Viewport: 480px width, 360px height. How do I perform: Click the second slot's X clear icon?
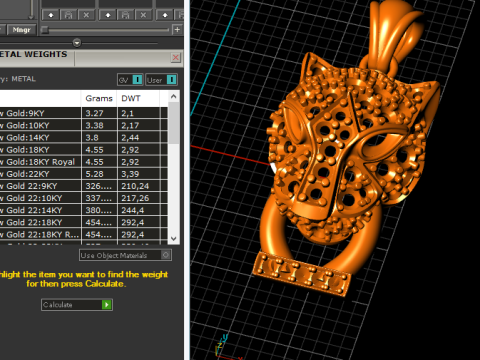coord(143,15)
